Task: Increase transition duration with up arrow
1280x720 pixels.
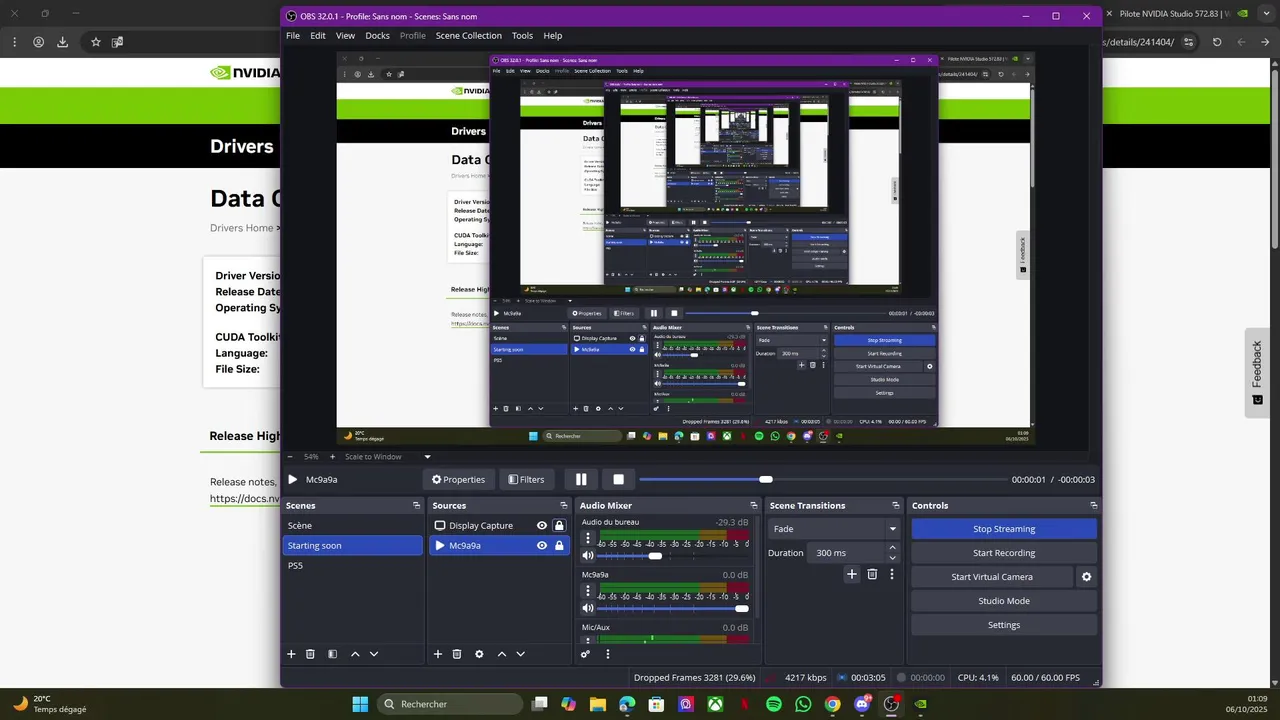Action: click(x=893, y=548)
